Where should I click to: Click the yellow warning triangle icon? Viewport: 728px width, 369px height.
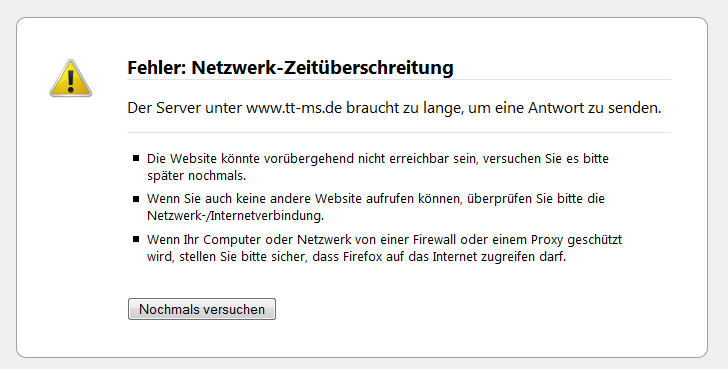pos(71,78)
